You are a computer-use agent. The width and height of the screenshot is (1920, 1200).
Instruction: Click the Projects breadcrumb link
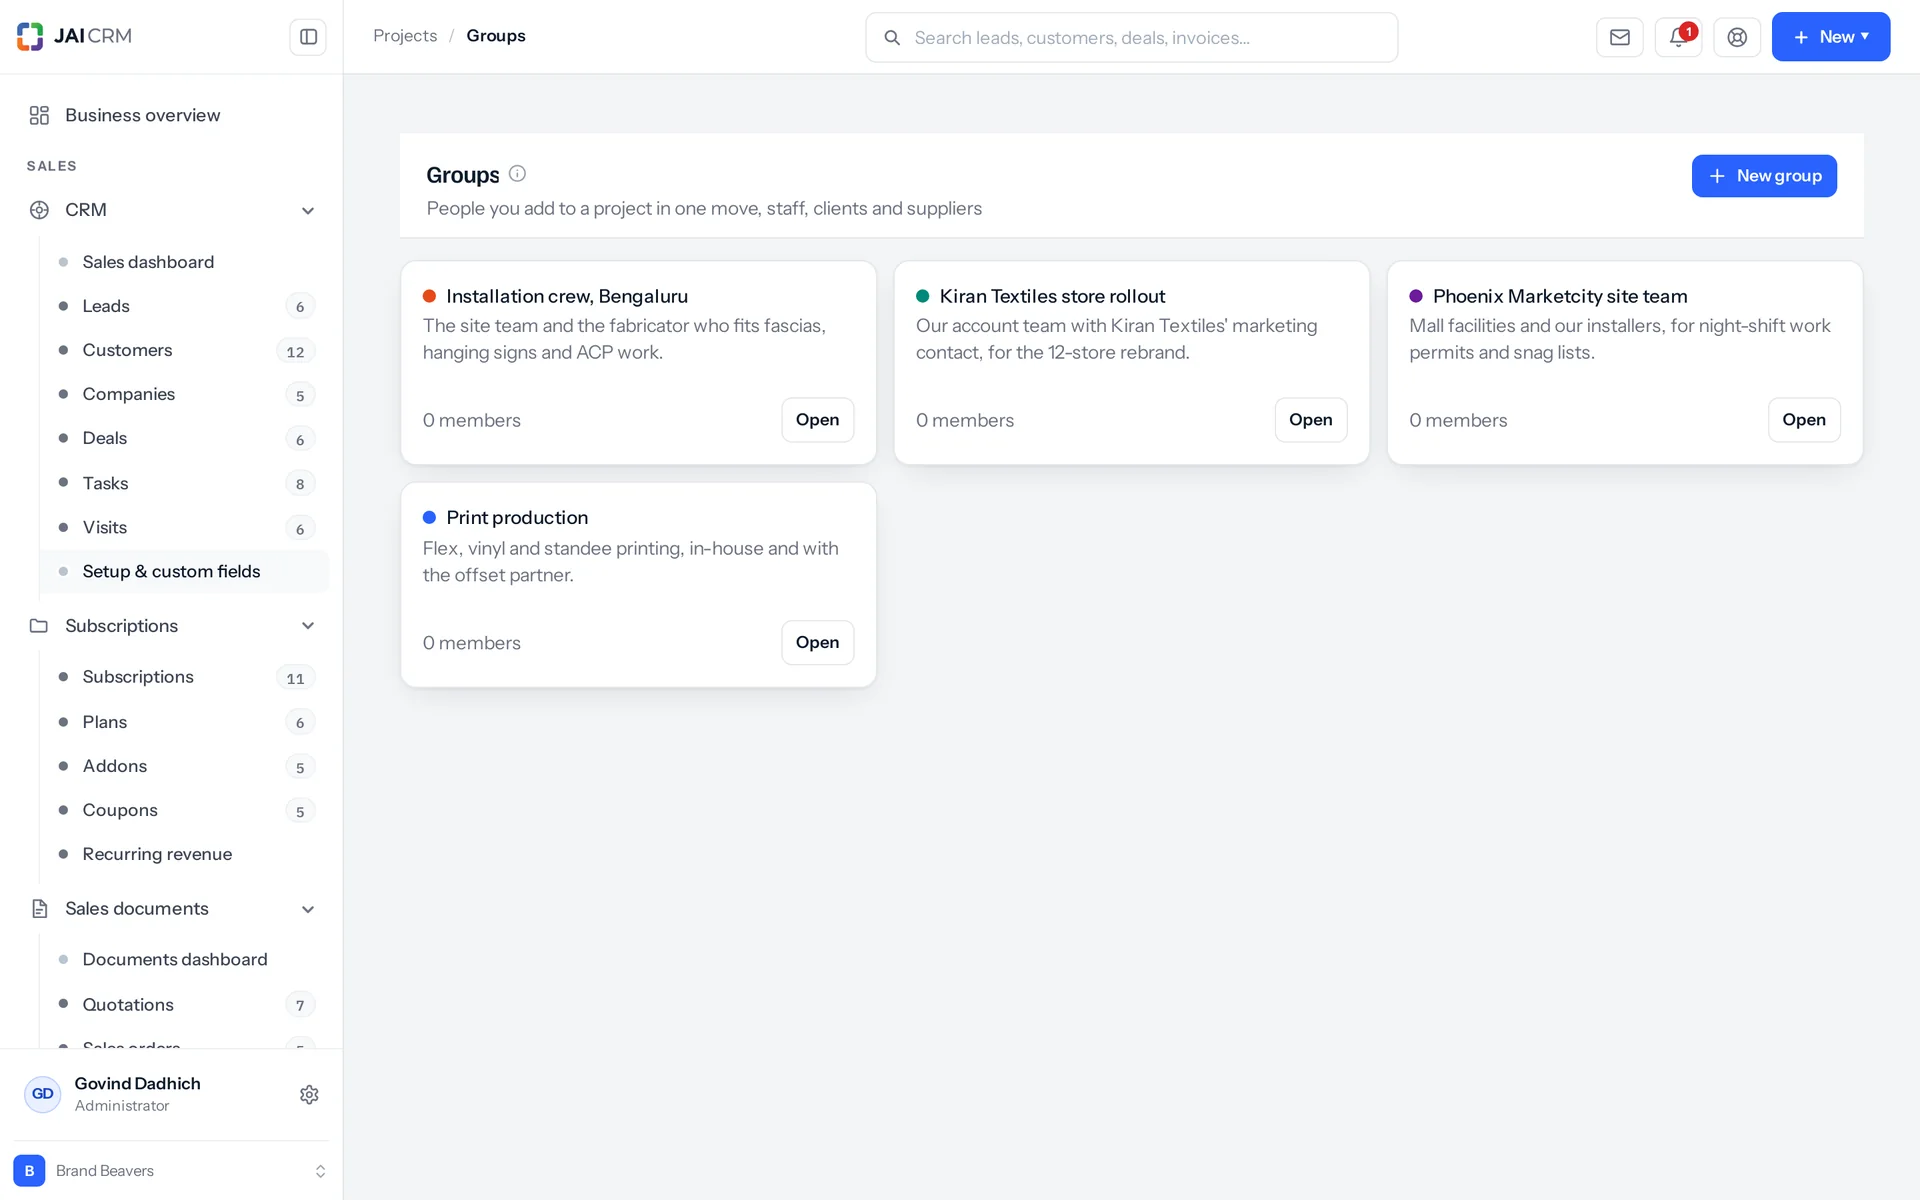[405, 36]
